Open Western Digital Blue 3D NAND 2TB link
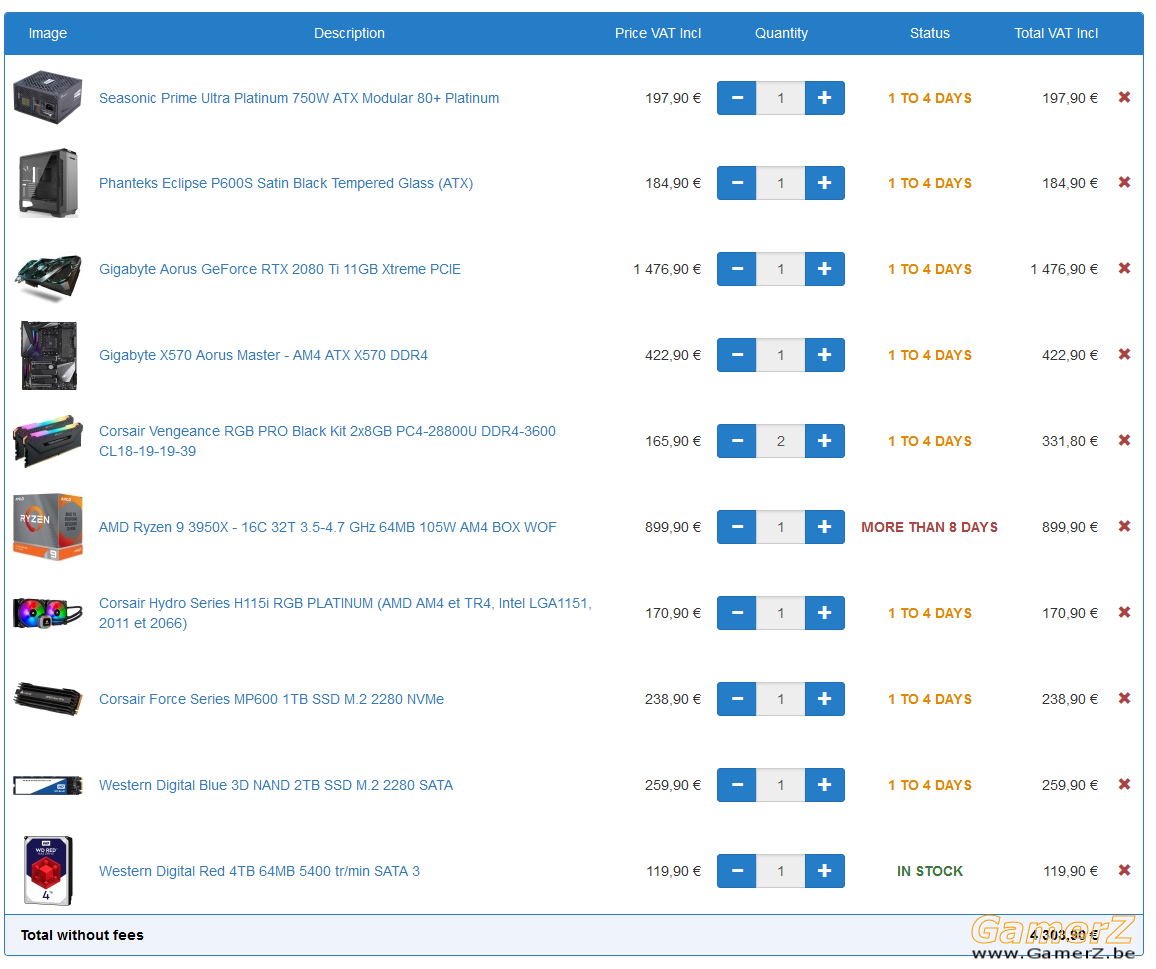The height and width of the screenshot is (969, 1156). [276, 785]
